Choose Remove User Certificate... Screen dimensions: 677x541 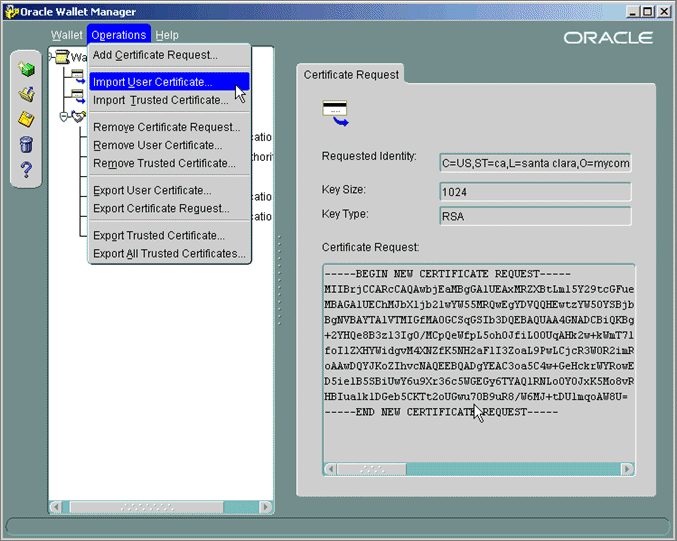pos(169,146)
